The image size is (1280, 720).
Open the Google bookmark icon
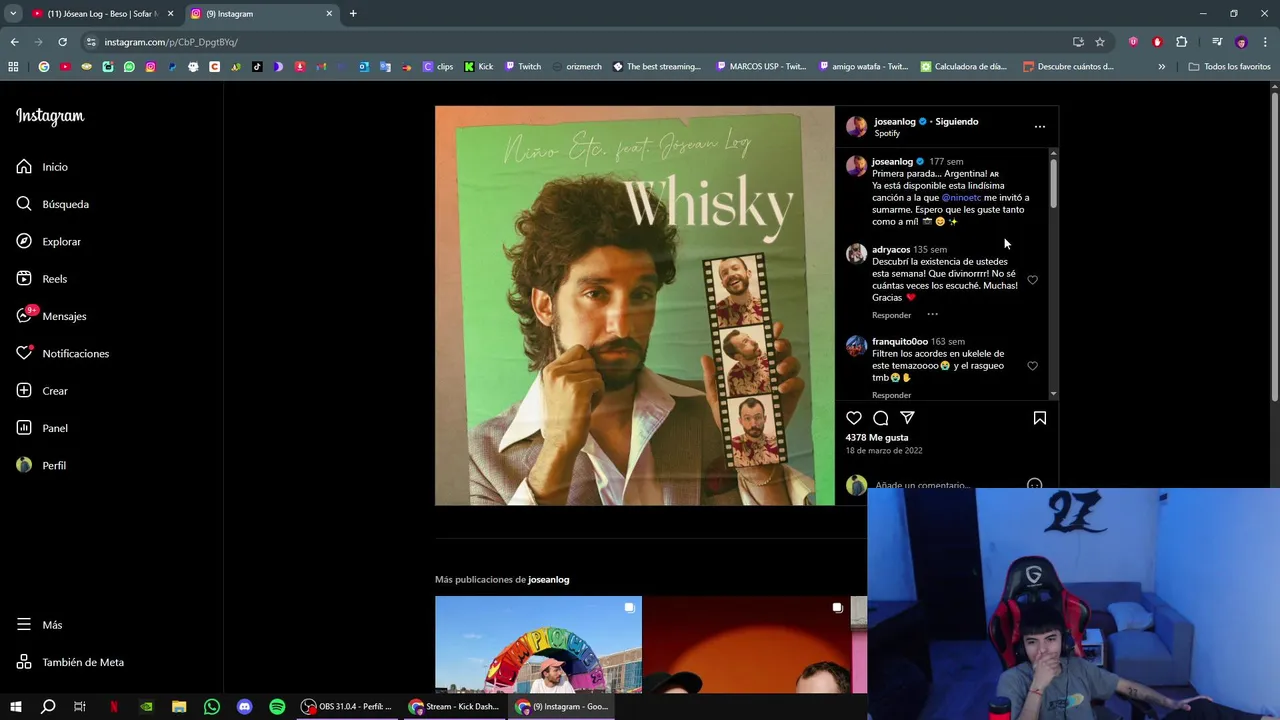pyautogui.click(x=44, y=67)
